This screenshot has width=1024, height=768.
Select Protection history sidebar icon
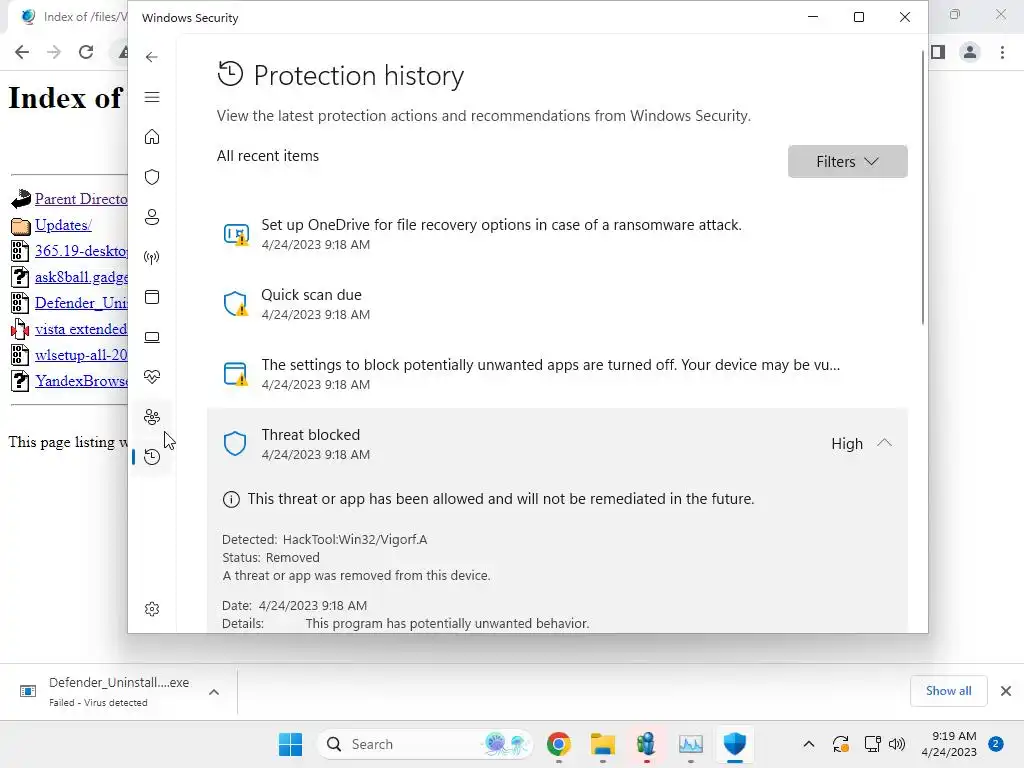click(152, 456)
